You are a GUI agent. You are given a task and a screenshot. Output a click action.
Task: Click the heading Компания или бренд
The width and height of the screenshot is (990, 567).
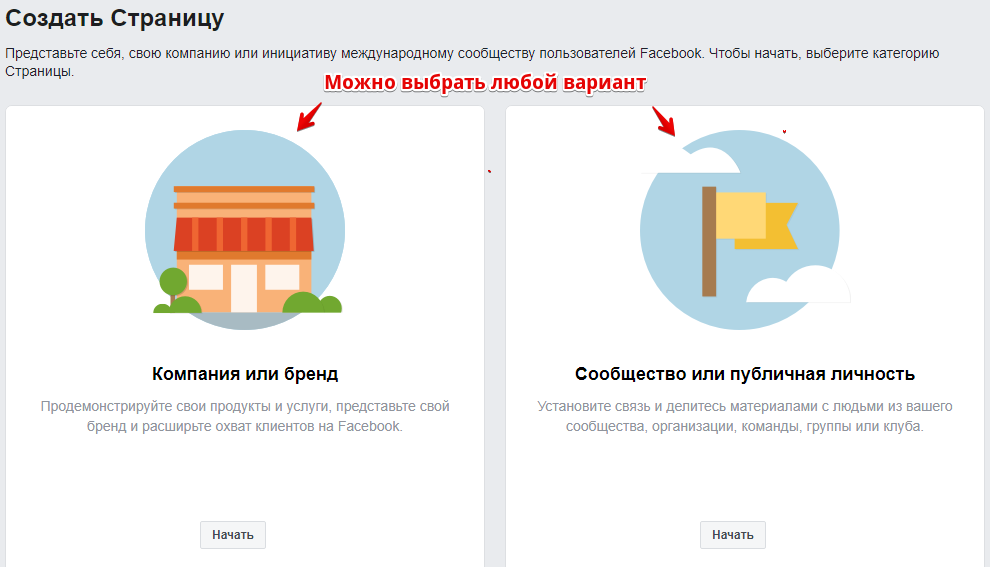pyautogui.click(x=245, y=374)
